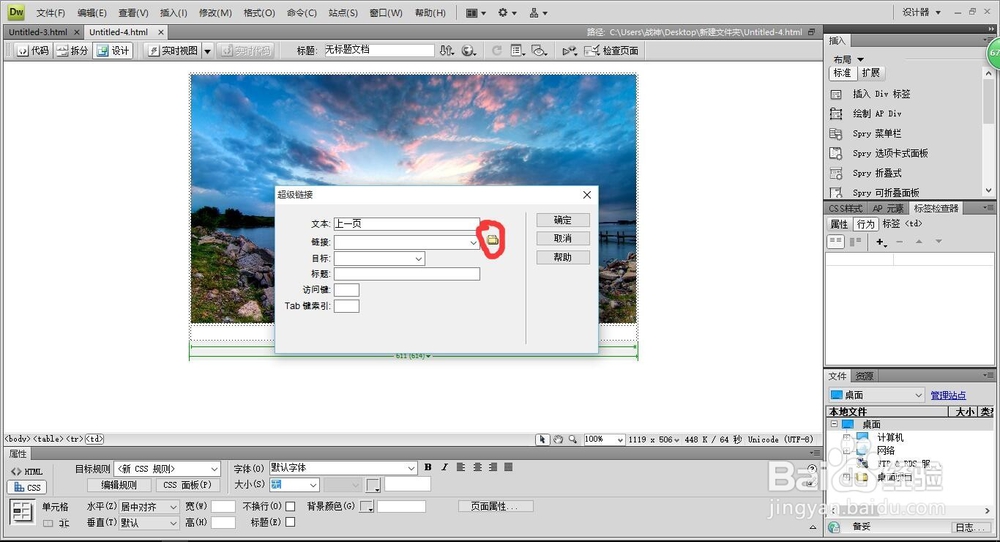Select Expanded layout mode

click(871, 73)
